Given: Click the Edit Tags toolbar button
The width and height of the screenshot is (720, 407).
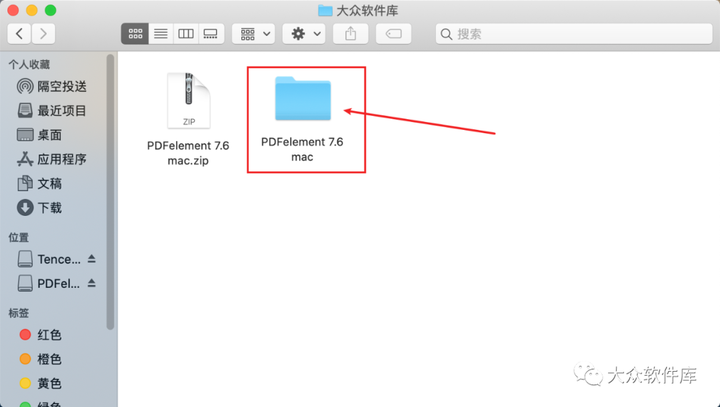Looking at the screenshot, I should (394, 34).
